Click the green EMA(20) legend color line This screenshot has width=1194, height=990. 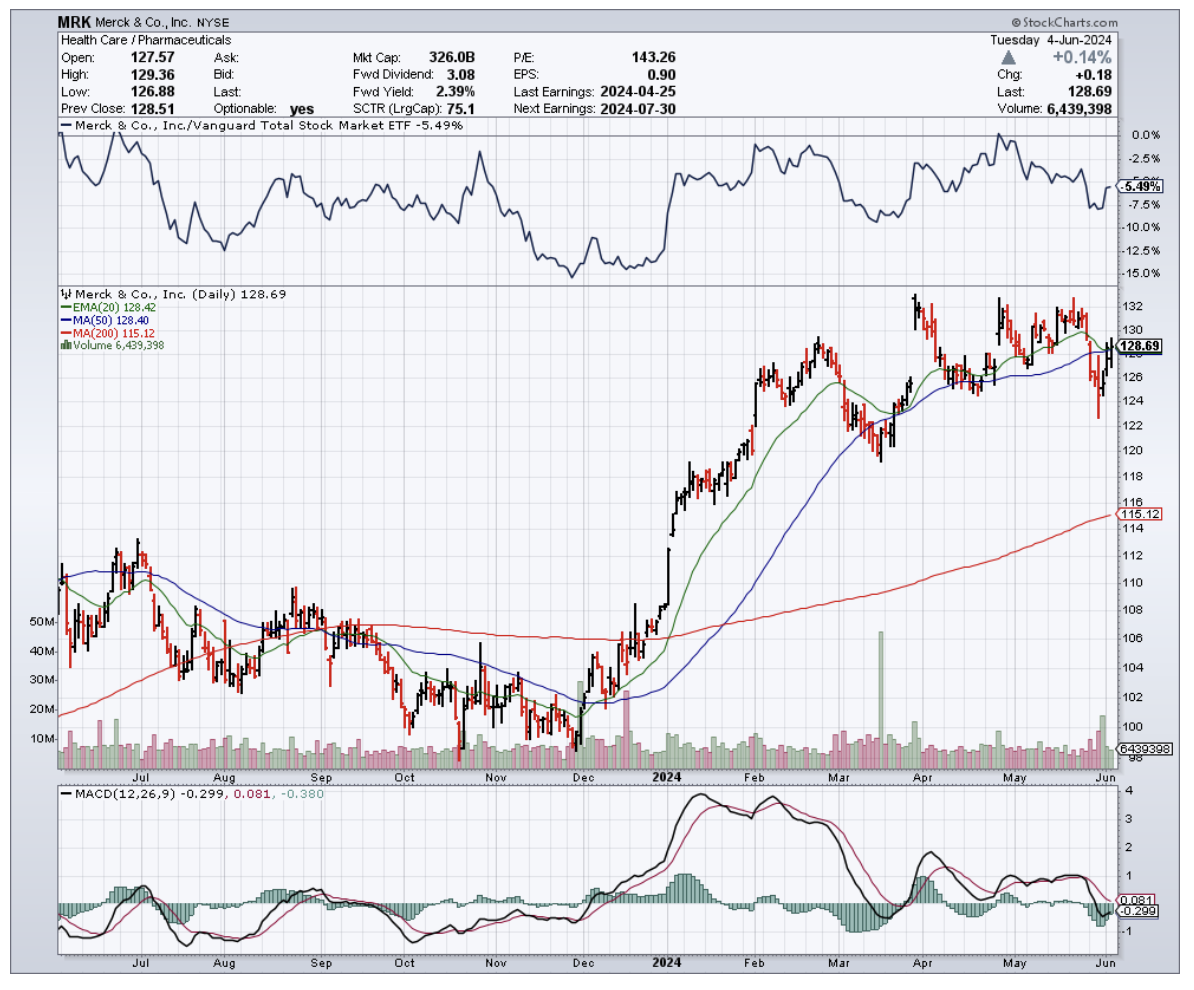tap(65, 308)
